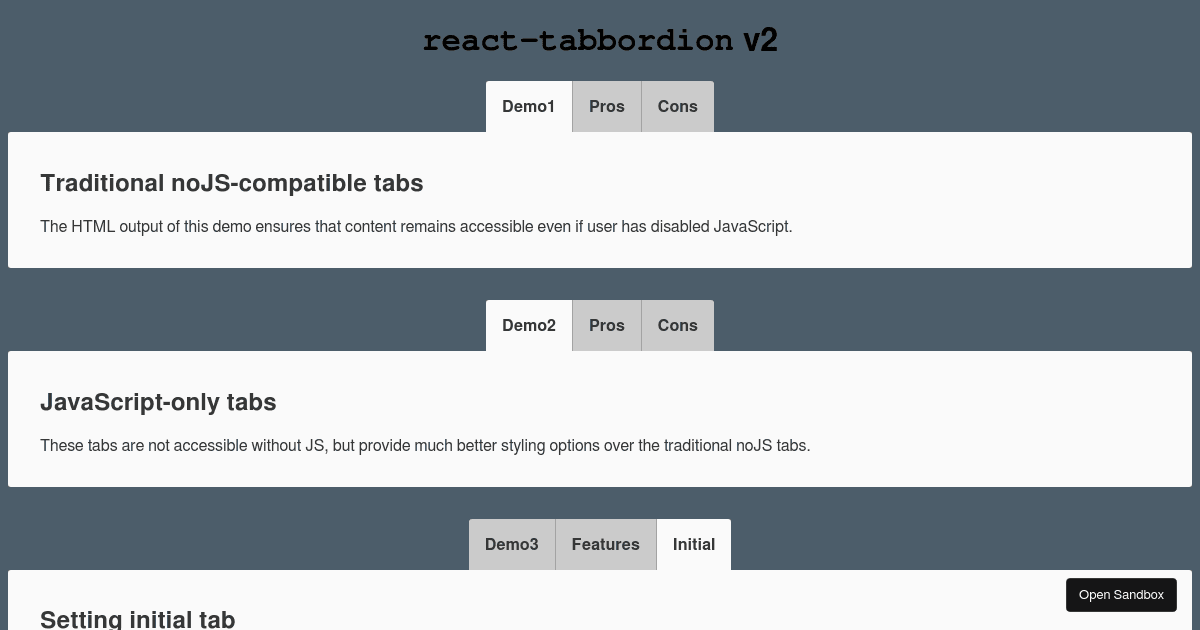Click the Traditional noJS-compatible tabs heading
Viewport: 1200px width, 630px height.
[x=232, y=183]
